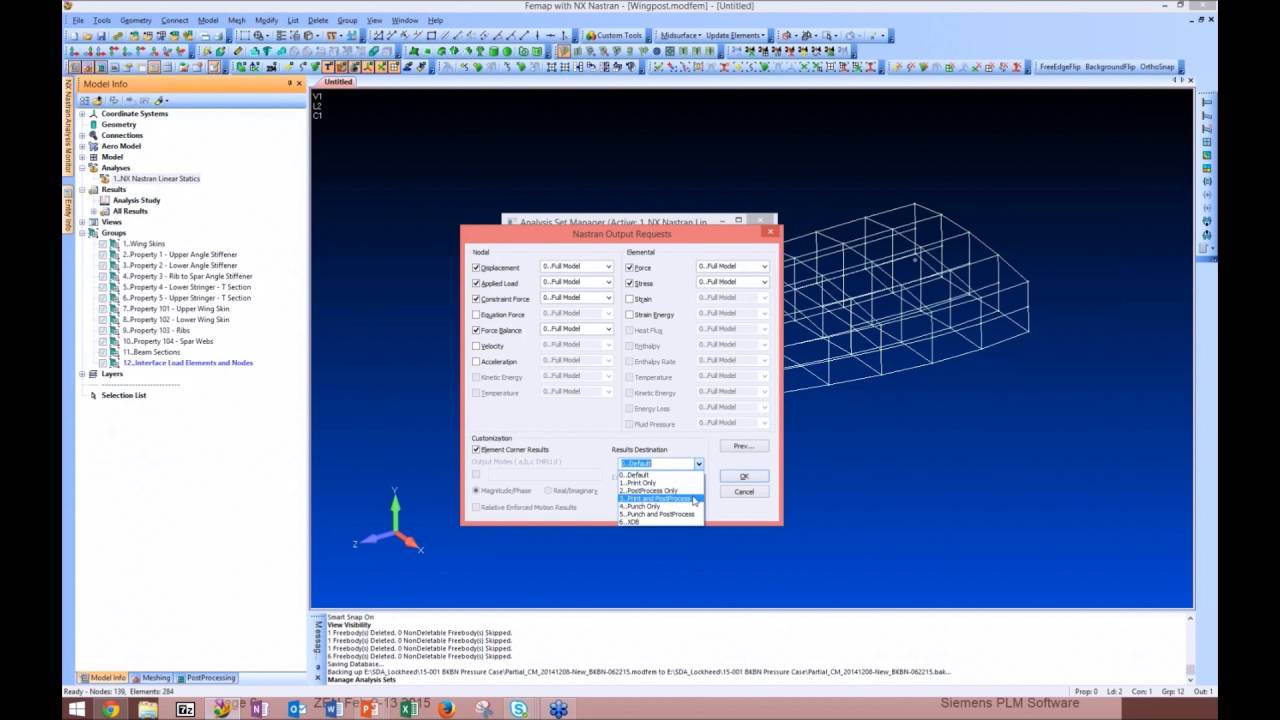Open the Entity Info side tab
This screenshot has height=720, width=1280.
(x=68, y=209)
